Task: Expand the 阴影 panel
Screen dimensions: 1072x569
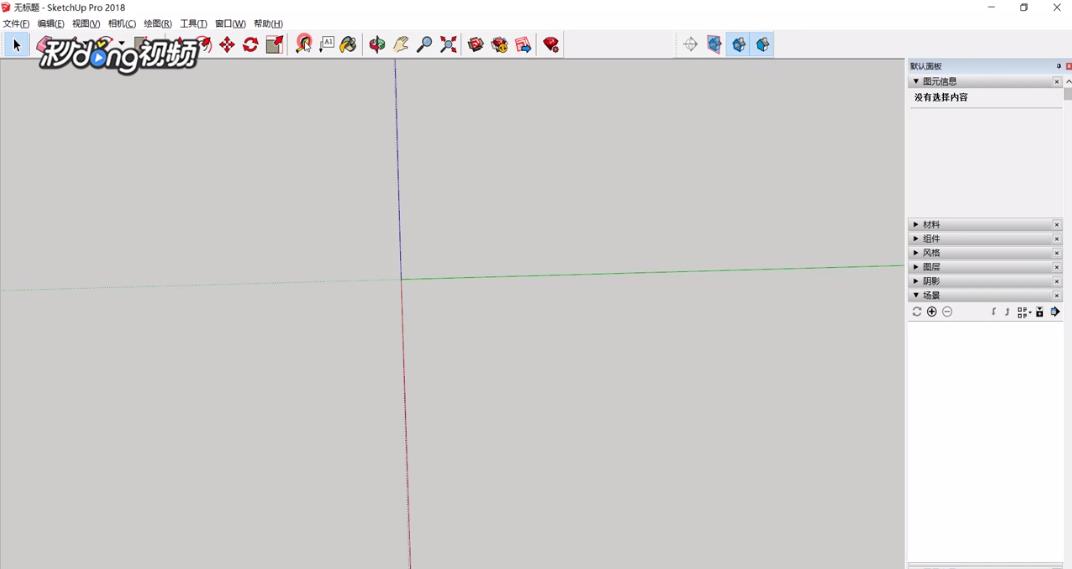Action: point(916,281)
